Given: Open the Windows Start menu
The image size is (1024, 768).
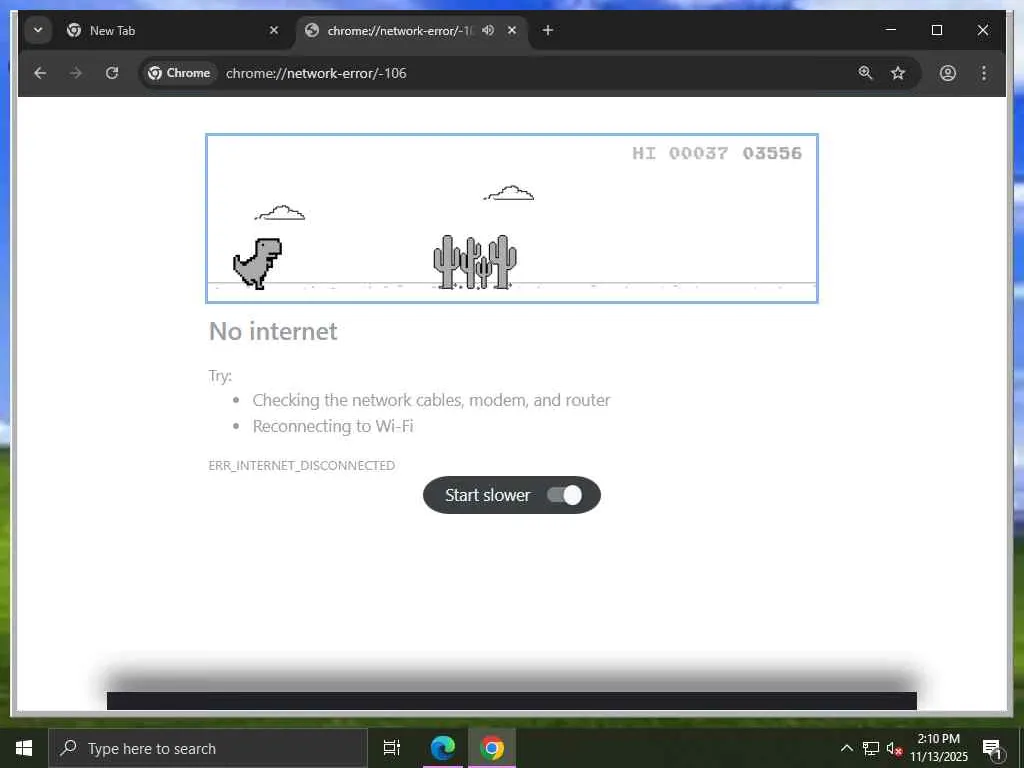Looking at the screenshot, I should (24, 748).
